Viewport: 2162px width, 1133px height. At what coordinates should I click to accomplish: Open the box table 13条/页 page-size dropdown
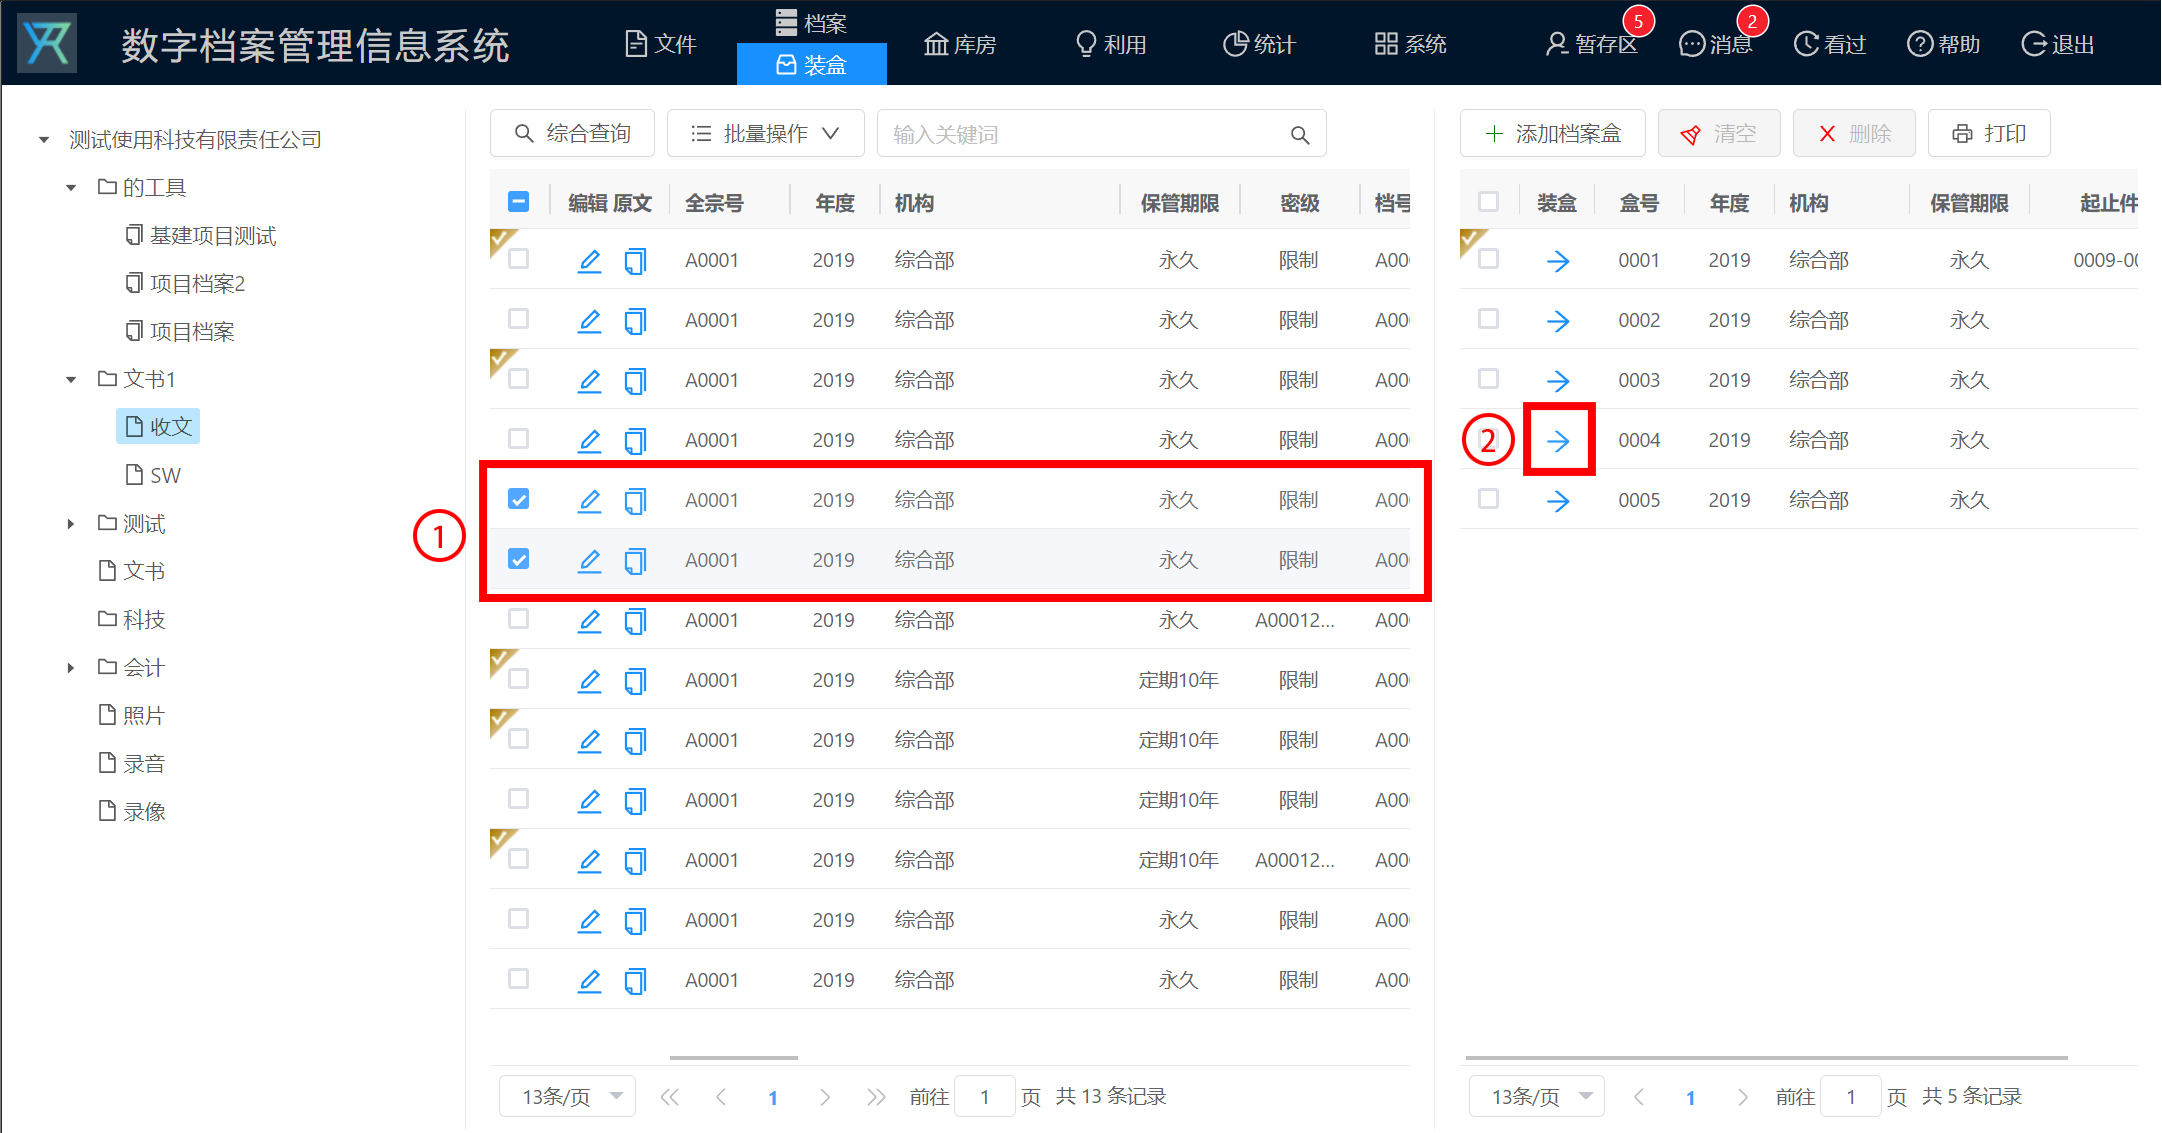coord(1536,1097)
